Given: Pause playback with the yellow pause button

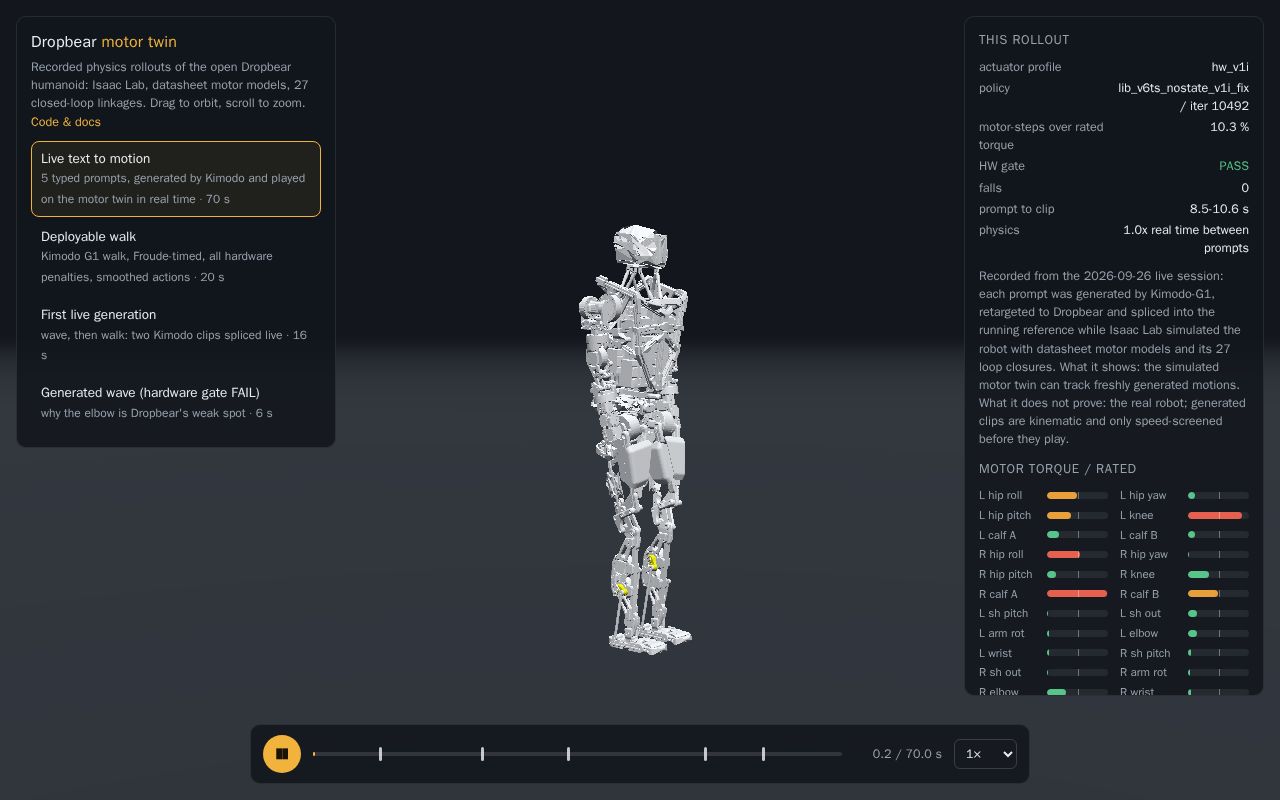Looking at the screenshot, I should (282, 754).
